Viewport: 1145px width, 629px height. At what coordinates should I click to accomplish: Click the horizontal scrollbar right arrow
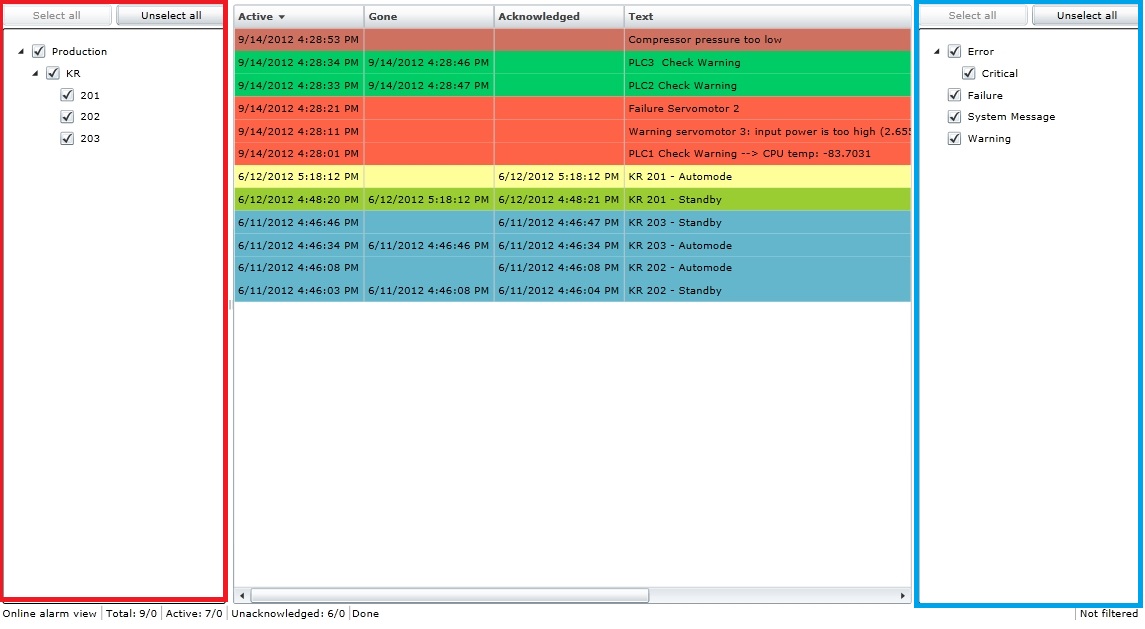[902, 595]
